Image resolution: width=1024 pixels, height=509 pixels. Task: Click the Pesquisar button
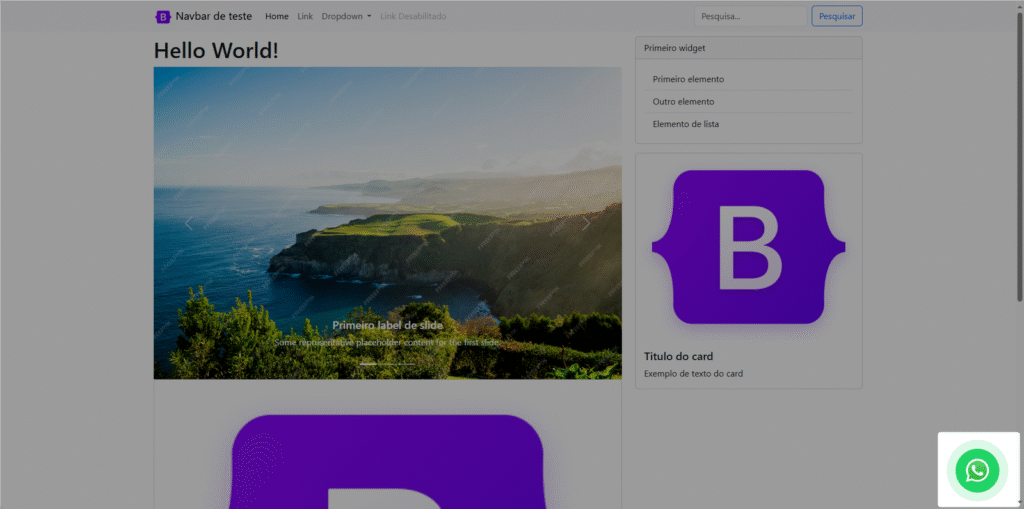837,16
